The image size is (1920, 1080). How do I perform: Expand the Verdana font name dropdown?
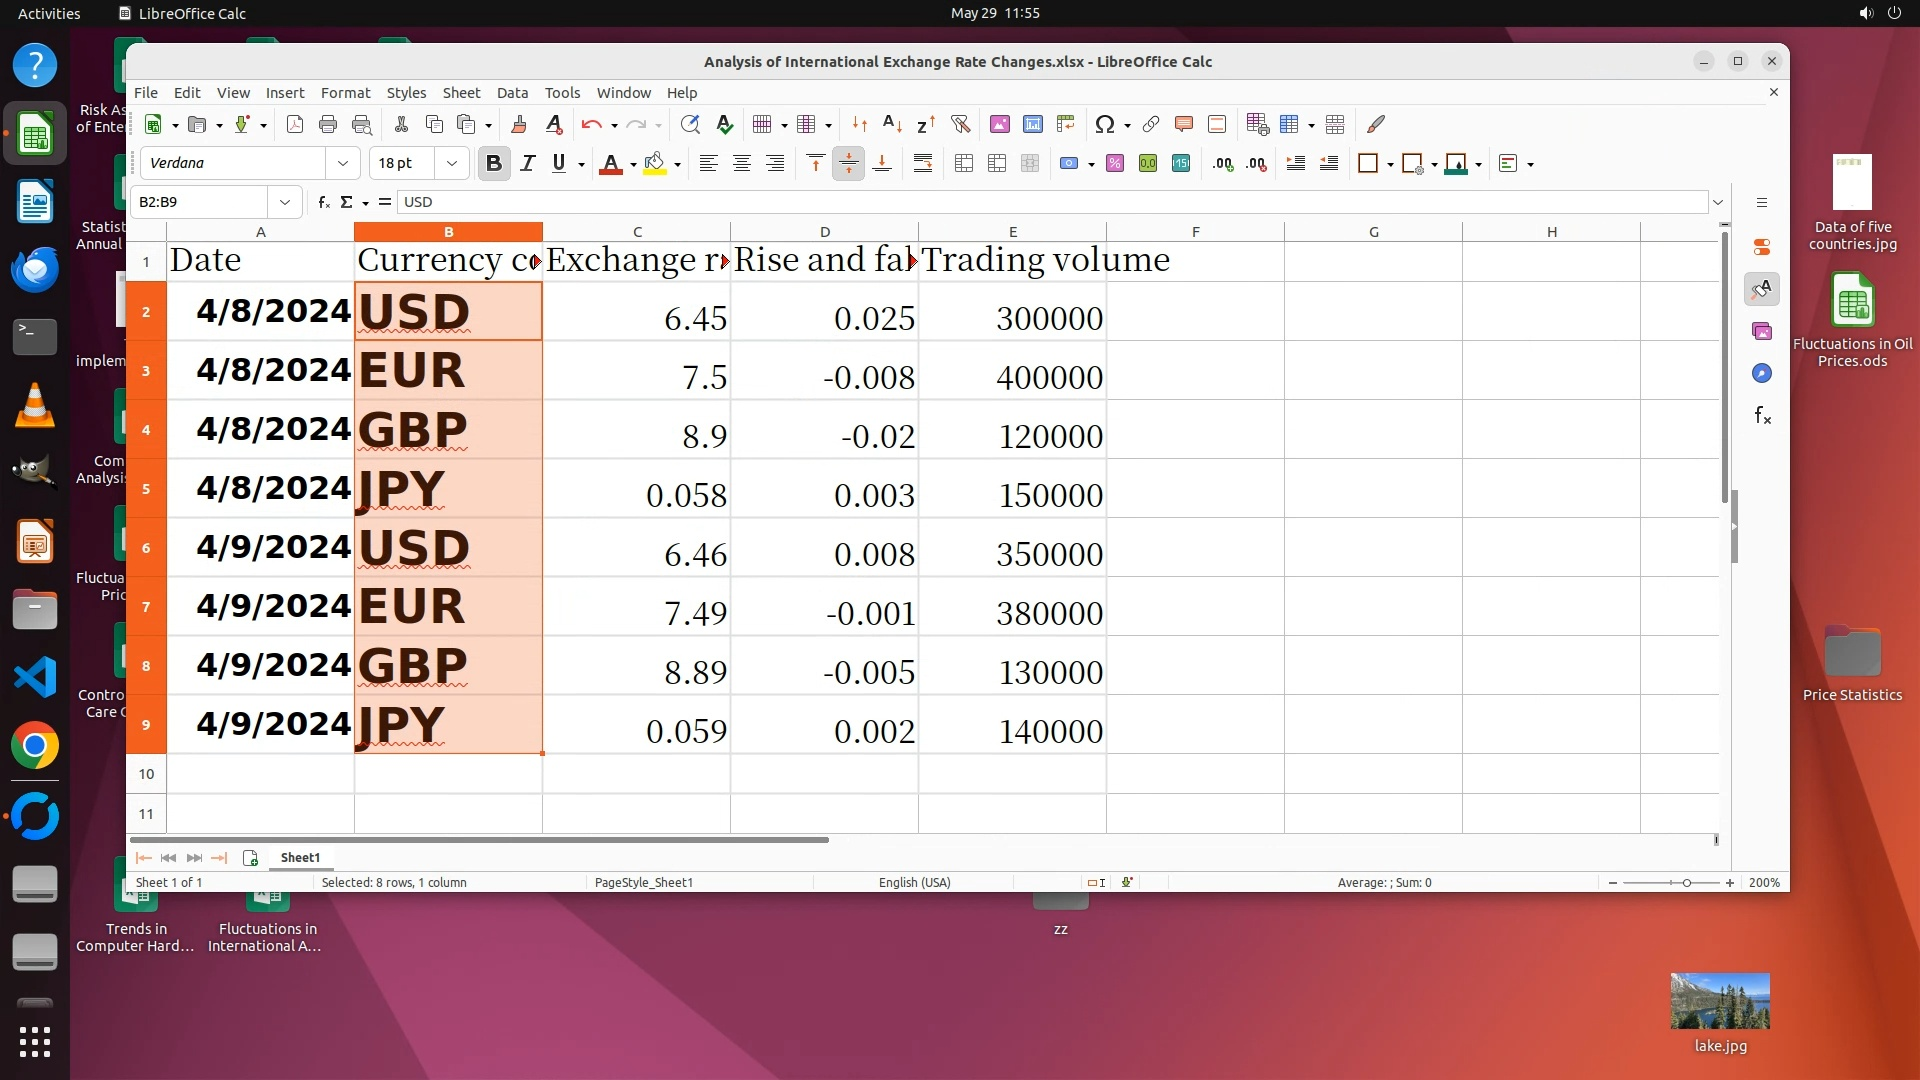343,163
